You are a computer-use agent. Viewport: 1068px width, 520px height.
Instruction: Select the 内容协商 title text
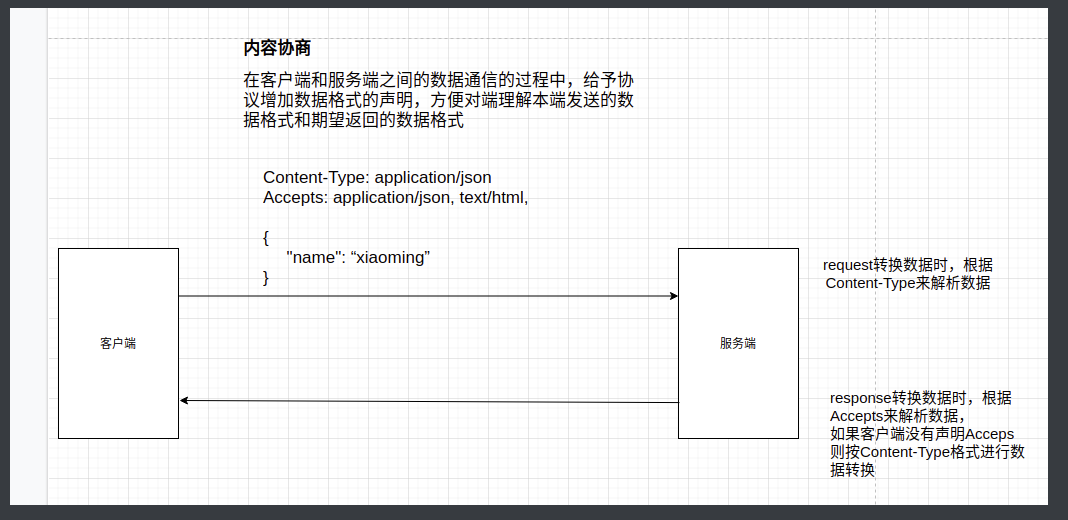pos(277,48)
